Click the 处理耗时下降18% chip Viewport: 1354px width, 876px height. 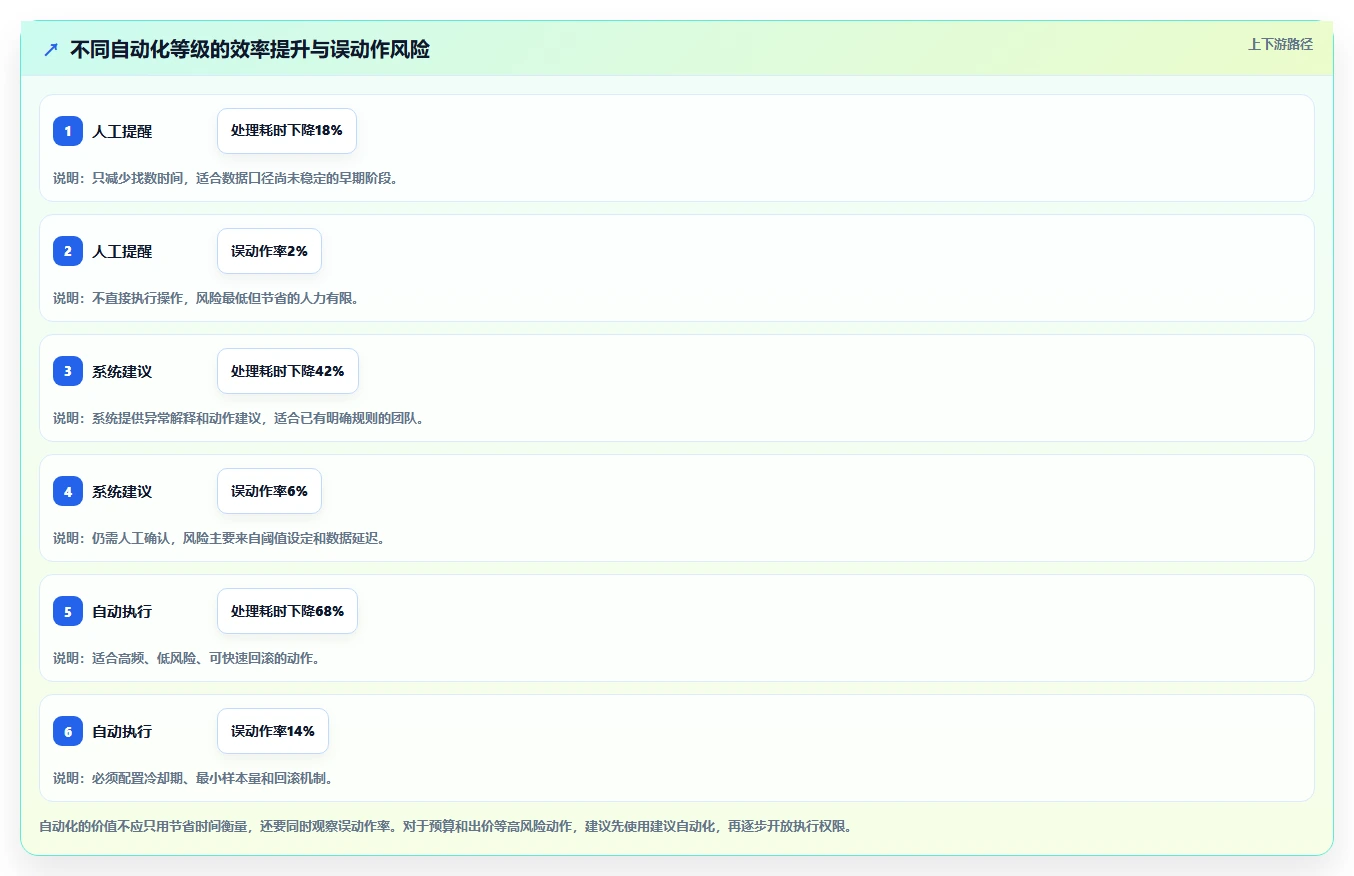(287, 131)
